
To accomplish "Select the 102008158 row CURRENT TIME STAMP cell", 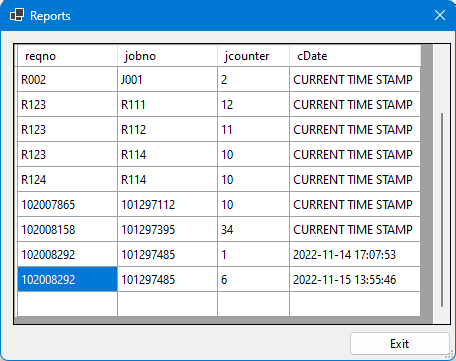I will click(x=355, y=229).
